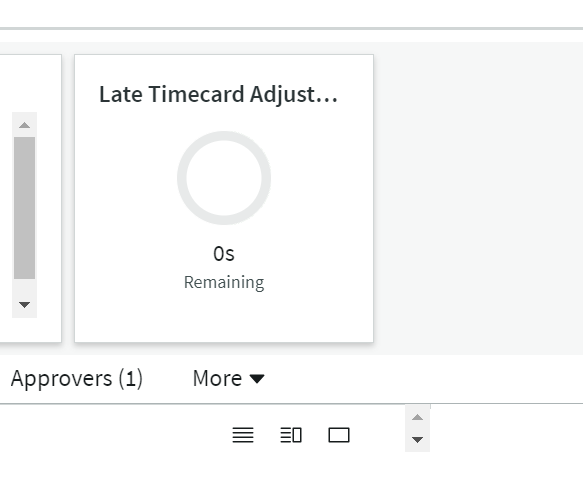This screenshot has height=502, width=583.
Task: Click the caret arrow next to More
Action: [x=257, y=379]
